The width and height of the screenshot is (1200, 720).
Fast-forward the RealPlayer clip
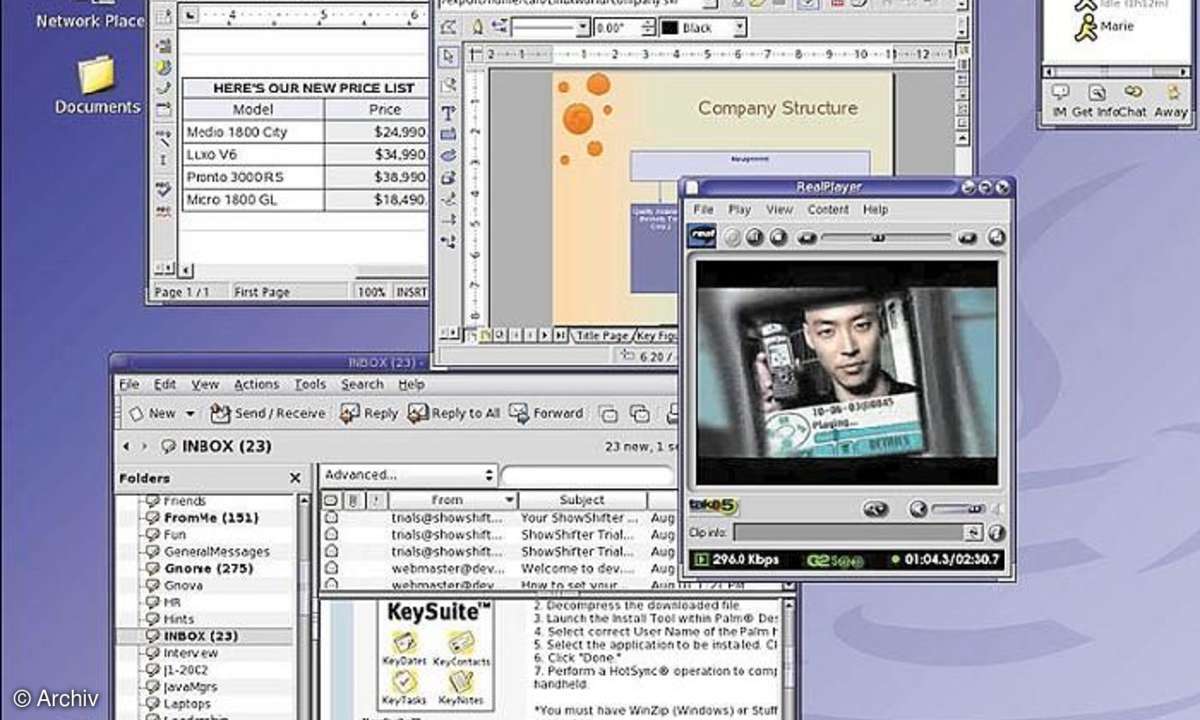(967, 237)
